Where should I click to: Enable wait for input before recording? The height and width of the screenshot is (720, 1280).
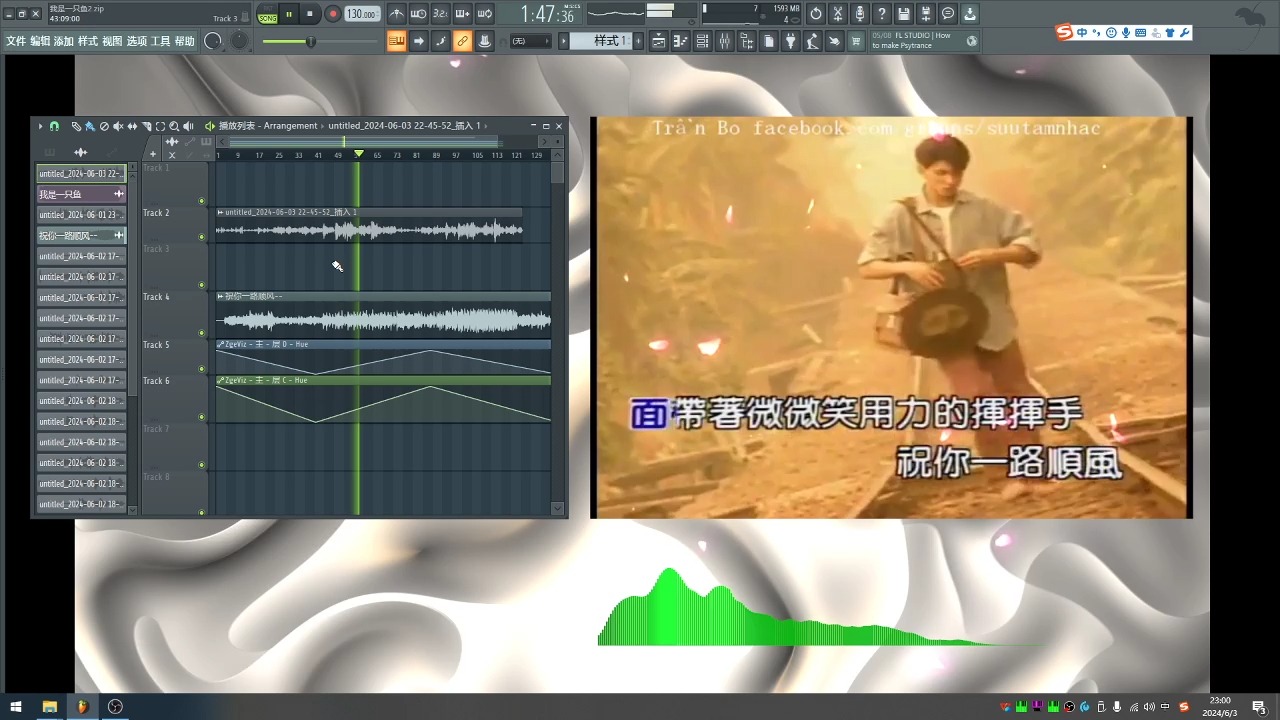click(419, 14)
